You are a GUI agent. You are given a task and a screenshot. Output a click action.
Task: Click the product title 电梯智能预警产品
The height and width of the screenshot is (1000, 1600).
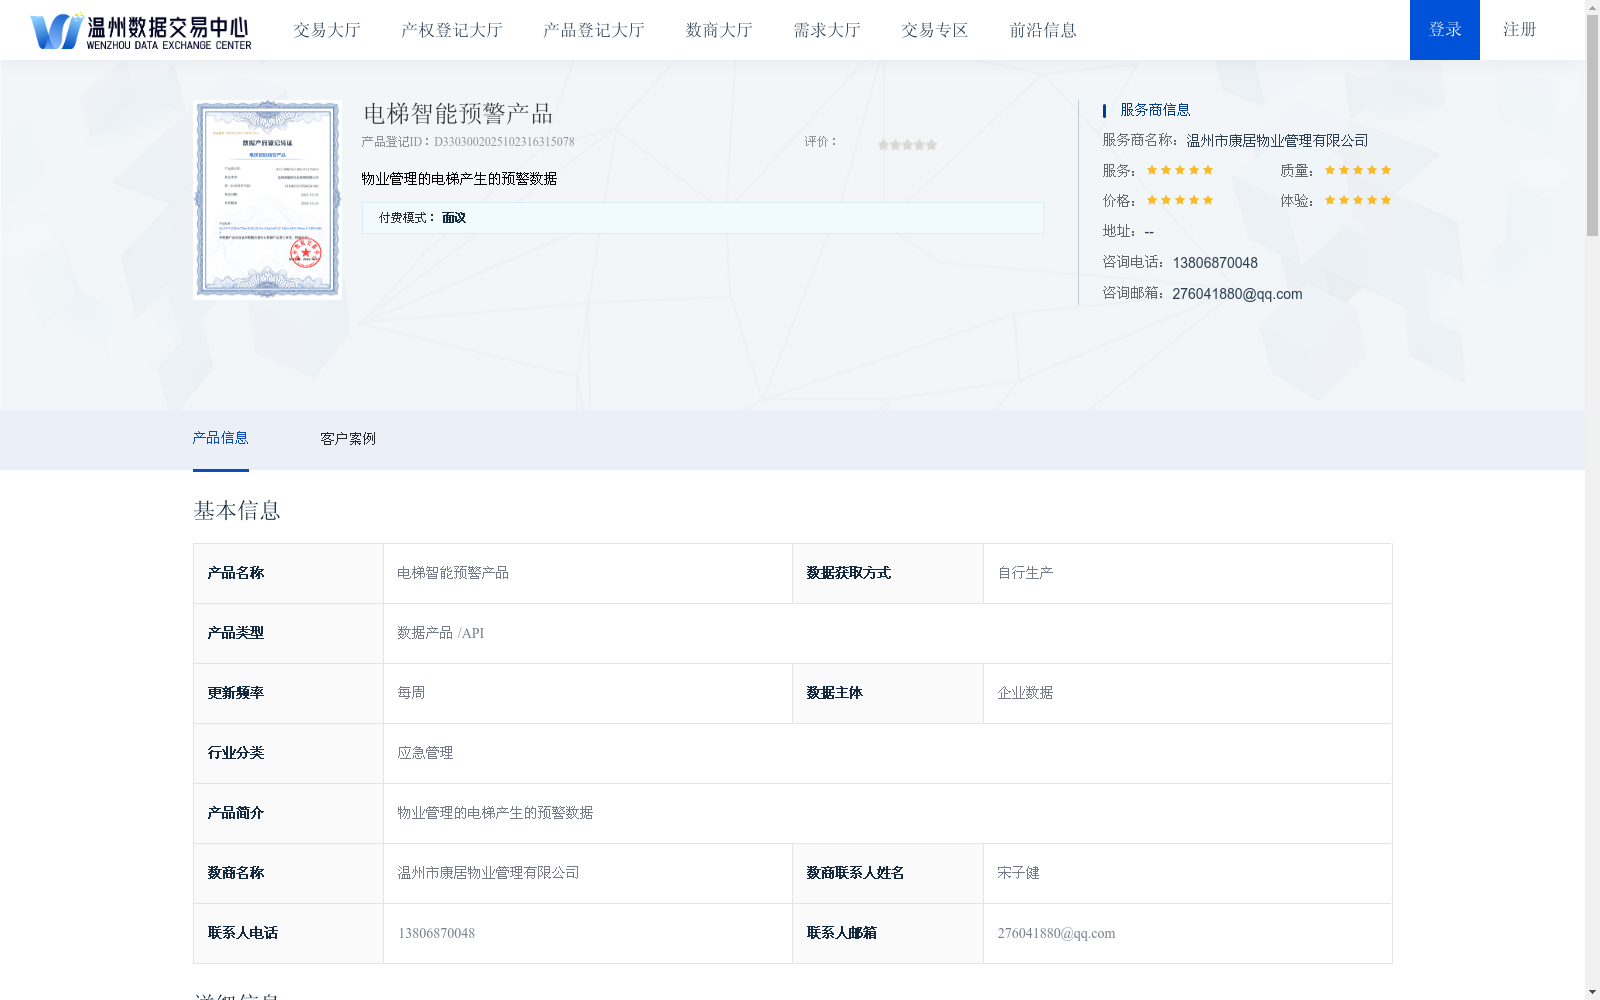tap(458, 114)
